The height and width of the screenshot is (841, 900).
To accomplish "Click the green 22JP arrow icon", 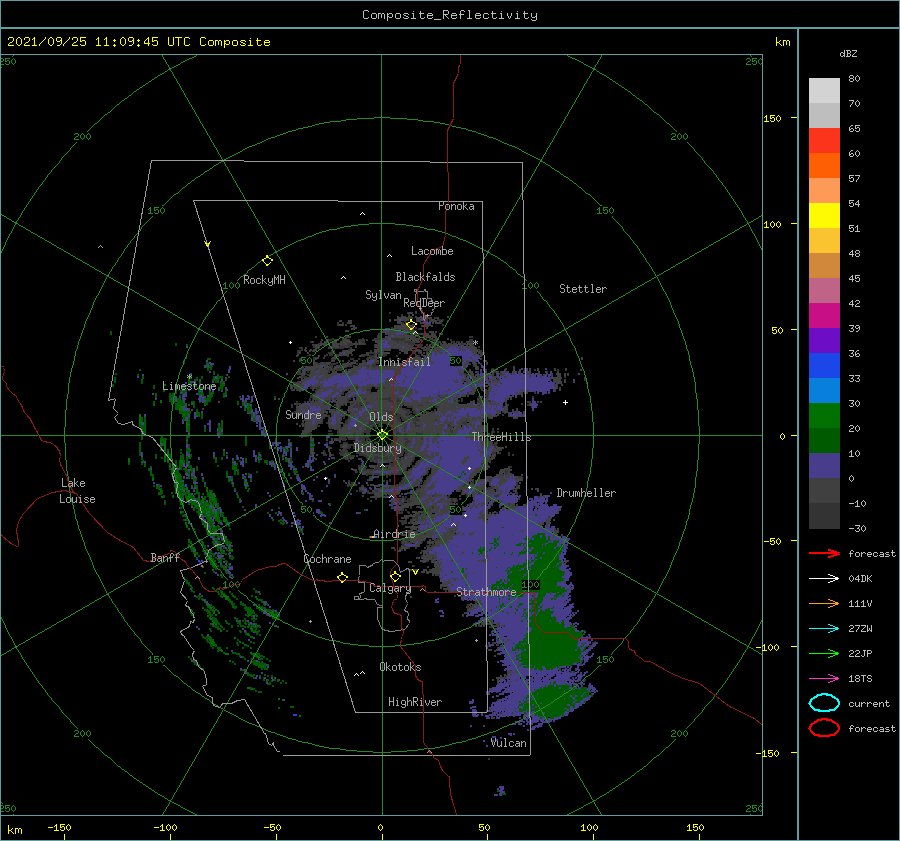I will (824, 653).
